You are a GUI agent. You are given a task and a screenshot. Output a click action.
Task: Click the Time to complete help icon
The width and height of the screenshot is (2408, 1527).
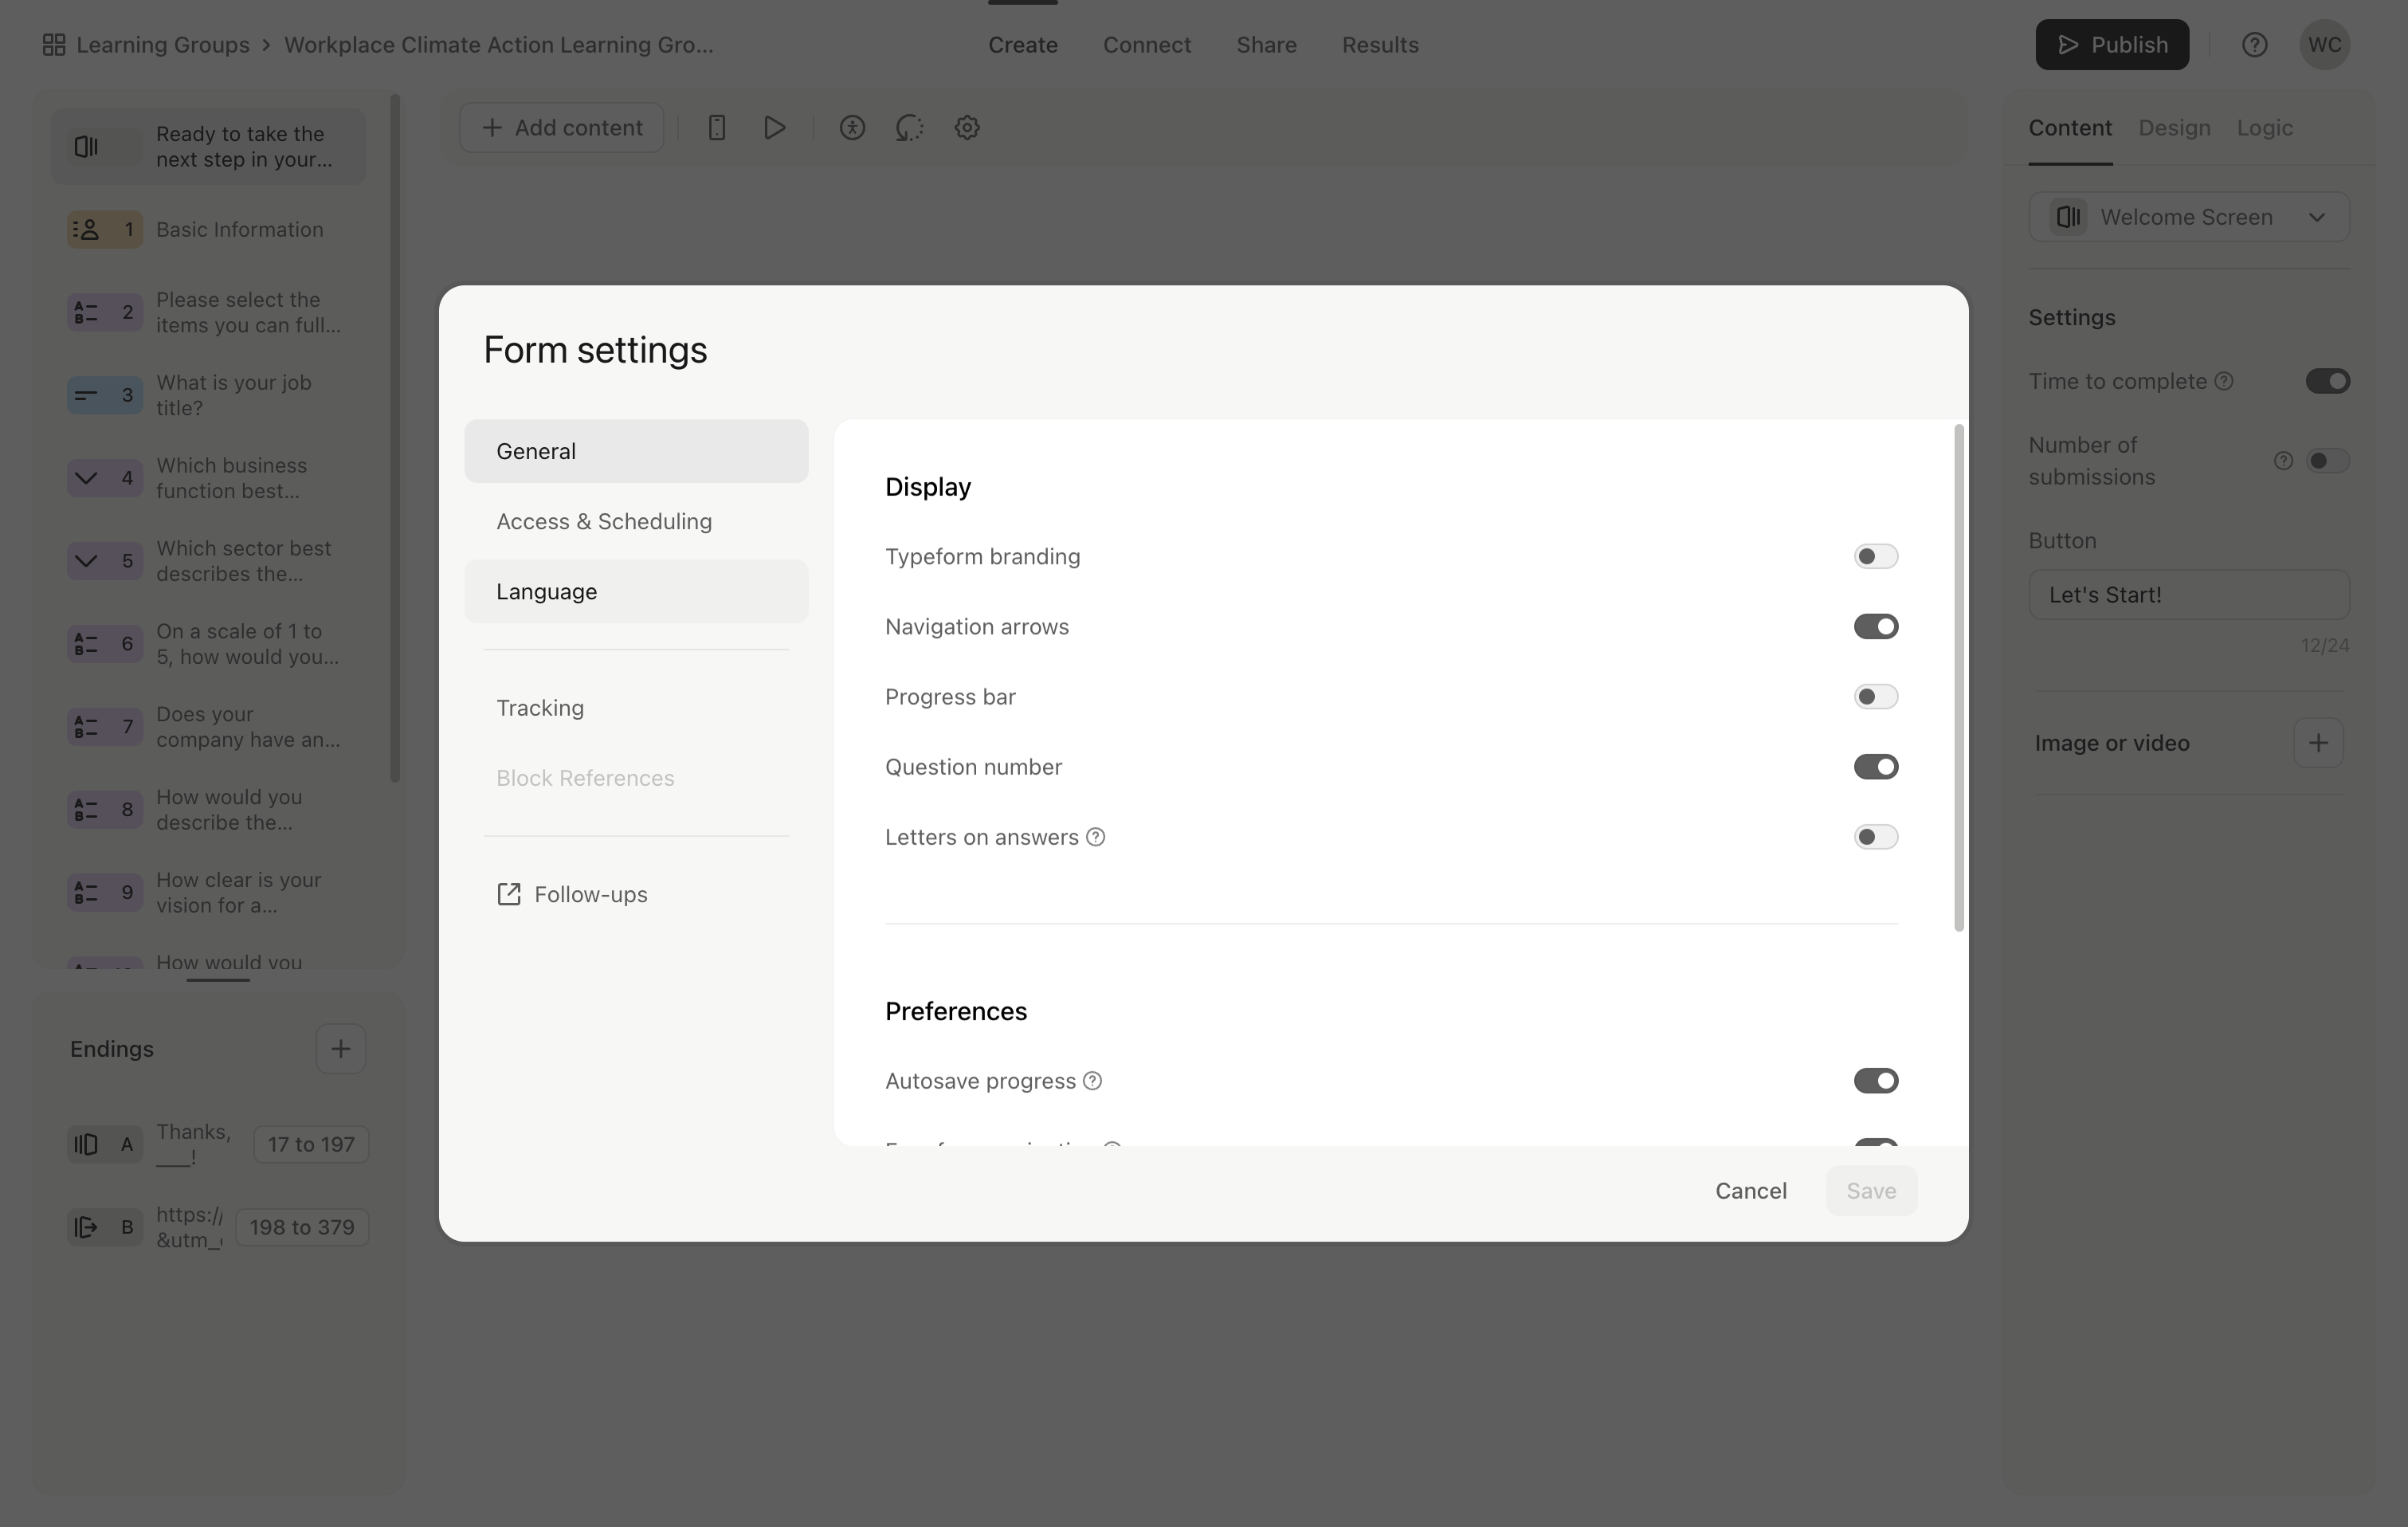coord(2224,381)
